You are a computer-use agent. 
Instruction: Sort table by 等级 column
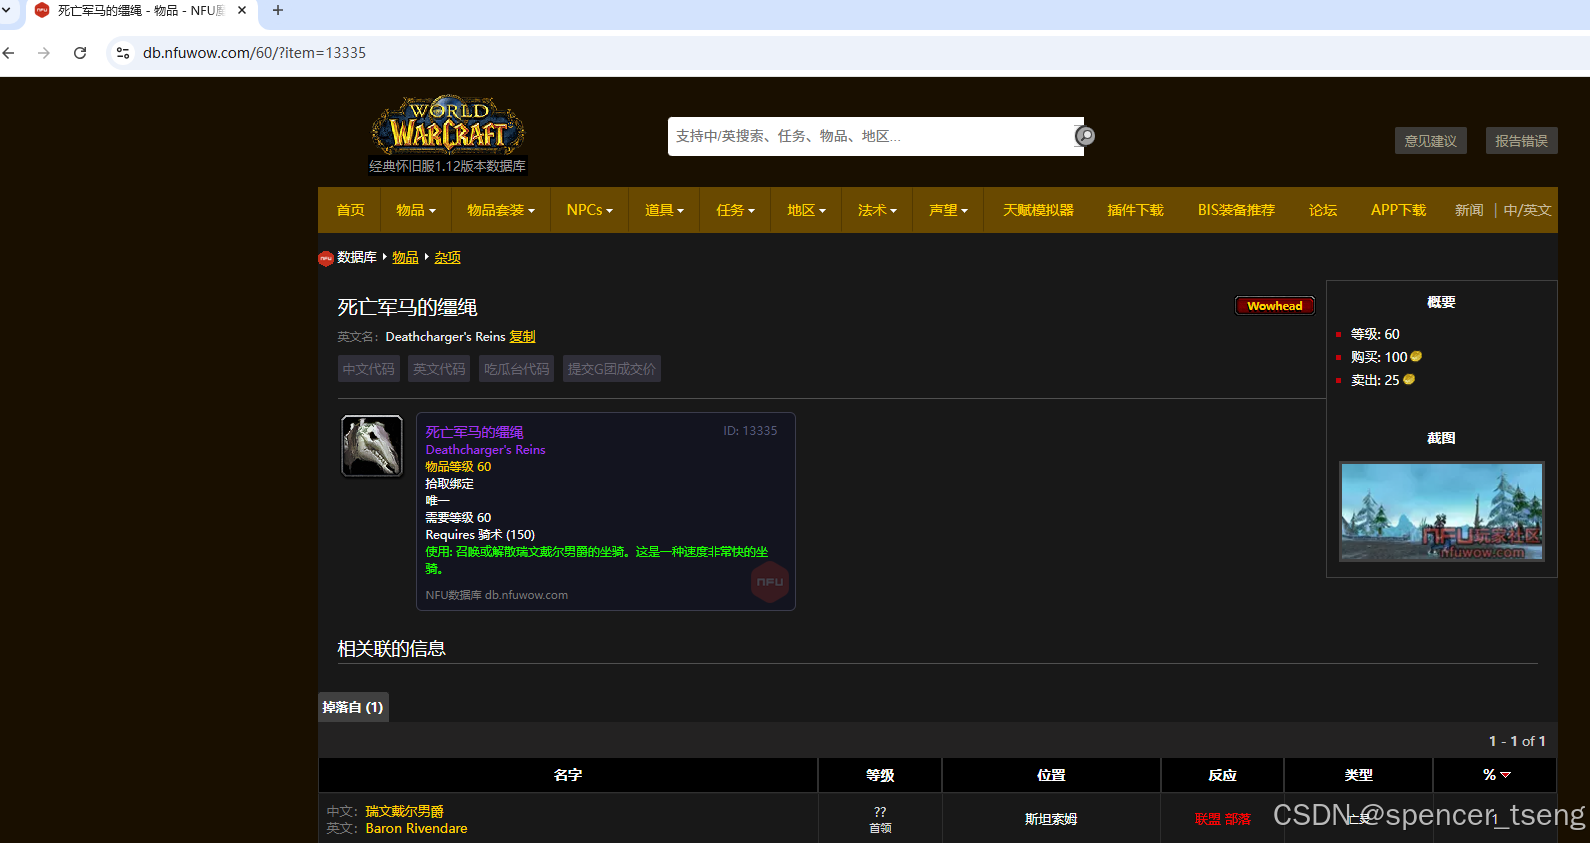[x=880, y=775]
